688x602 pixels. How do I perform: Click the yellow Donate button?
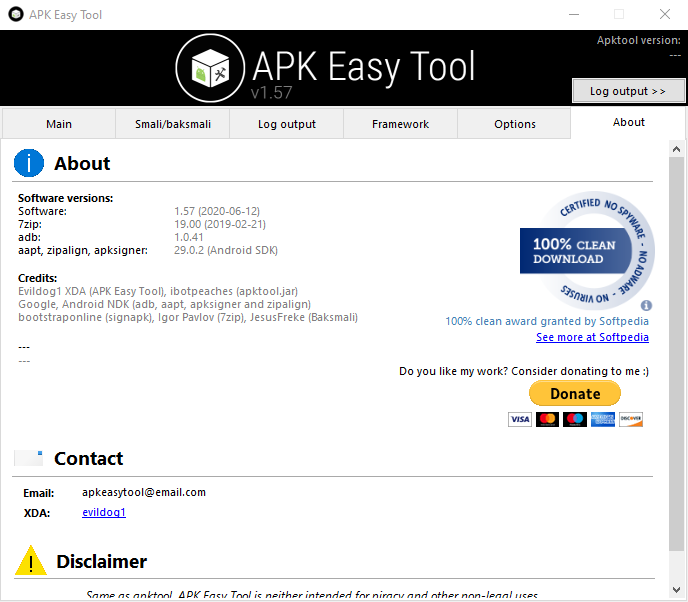click(575, 394)
